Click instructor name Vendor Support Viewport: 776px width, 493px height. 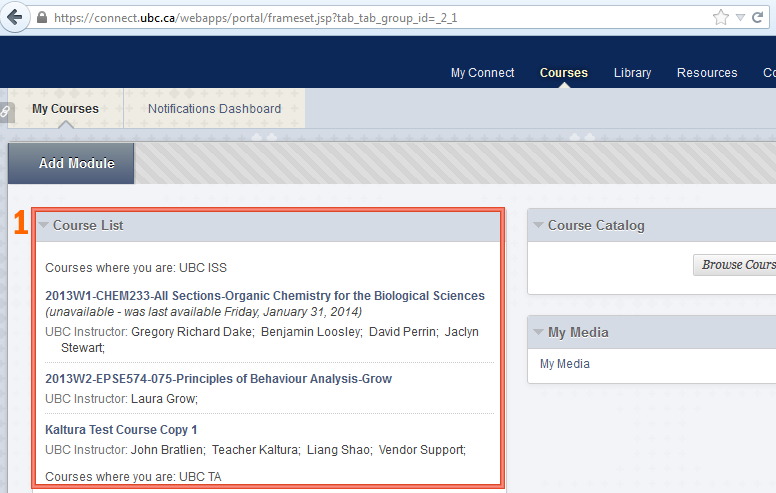click(x=422, y=450)
